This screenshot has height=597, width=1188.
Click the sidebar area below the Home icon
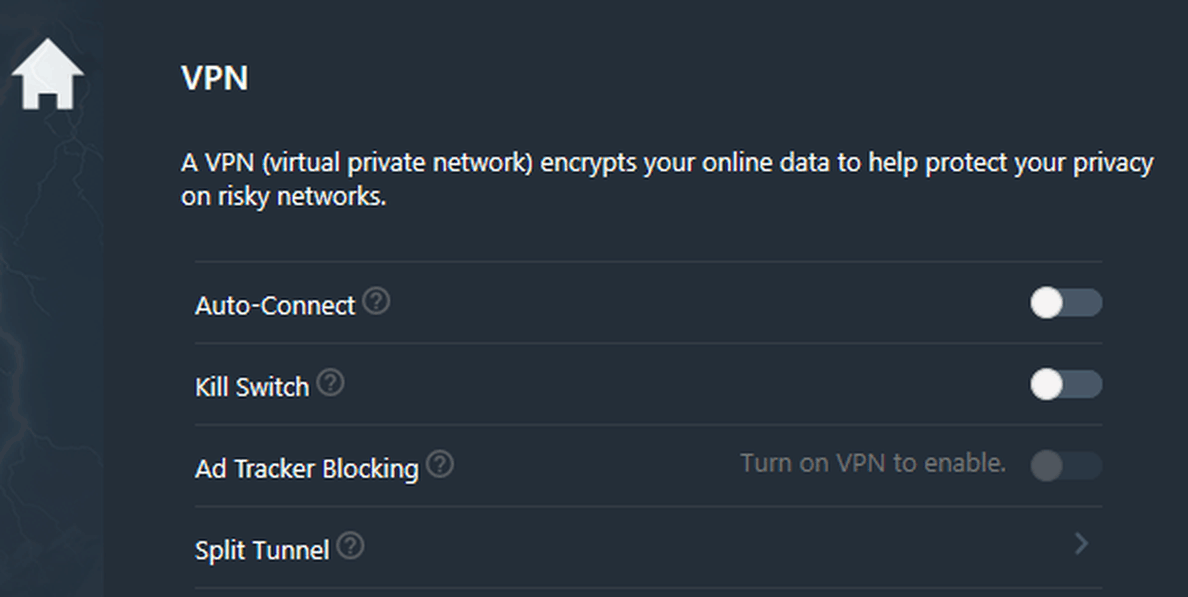(x=50, y=350)
